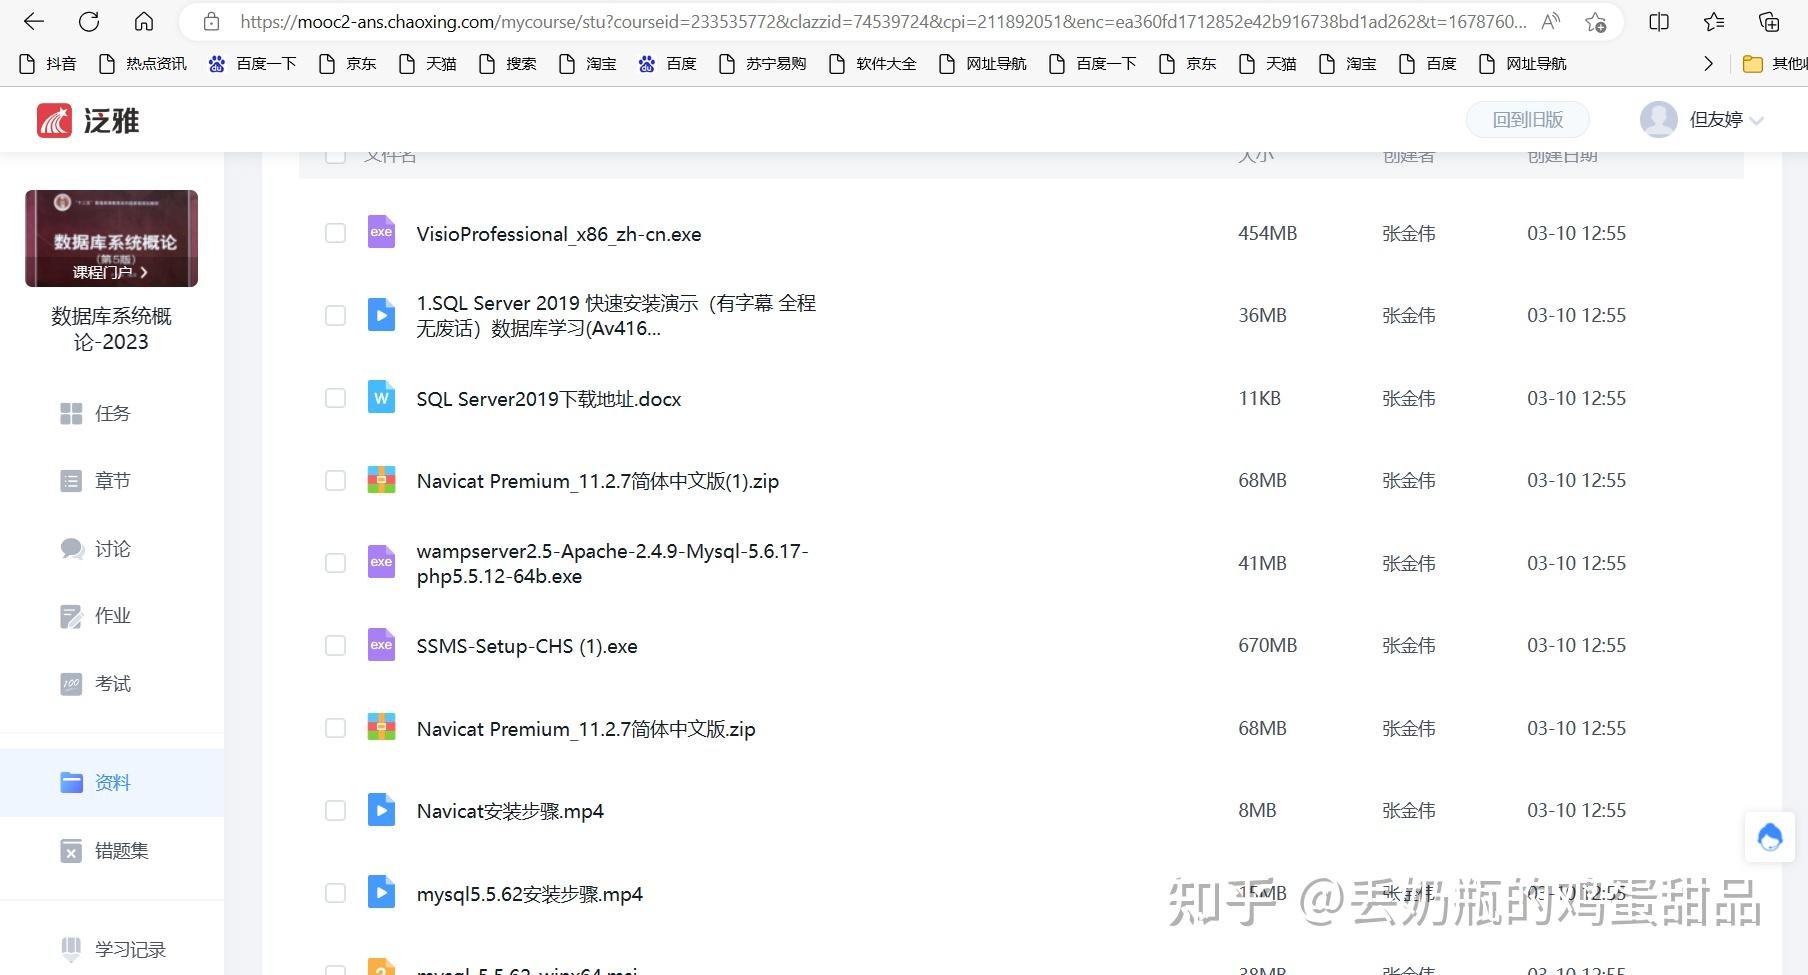This screenshot has height=975, width=1808.
Task: Open browser collections icon
Action: pyautogui.click(x=1769, y=21)
